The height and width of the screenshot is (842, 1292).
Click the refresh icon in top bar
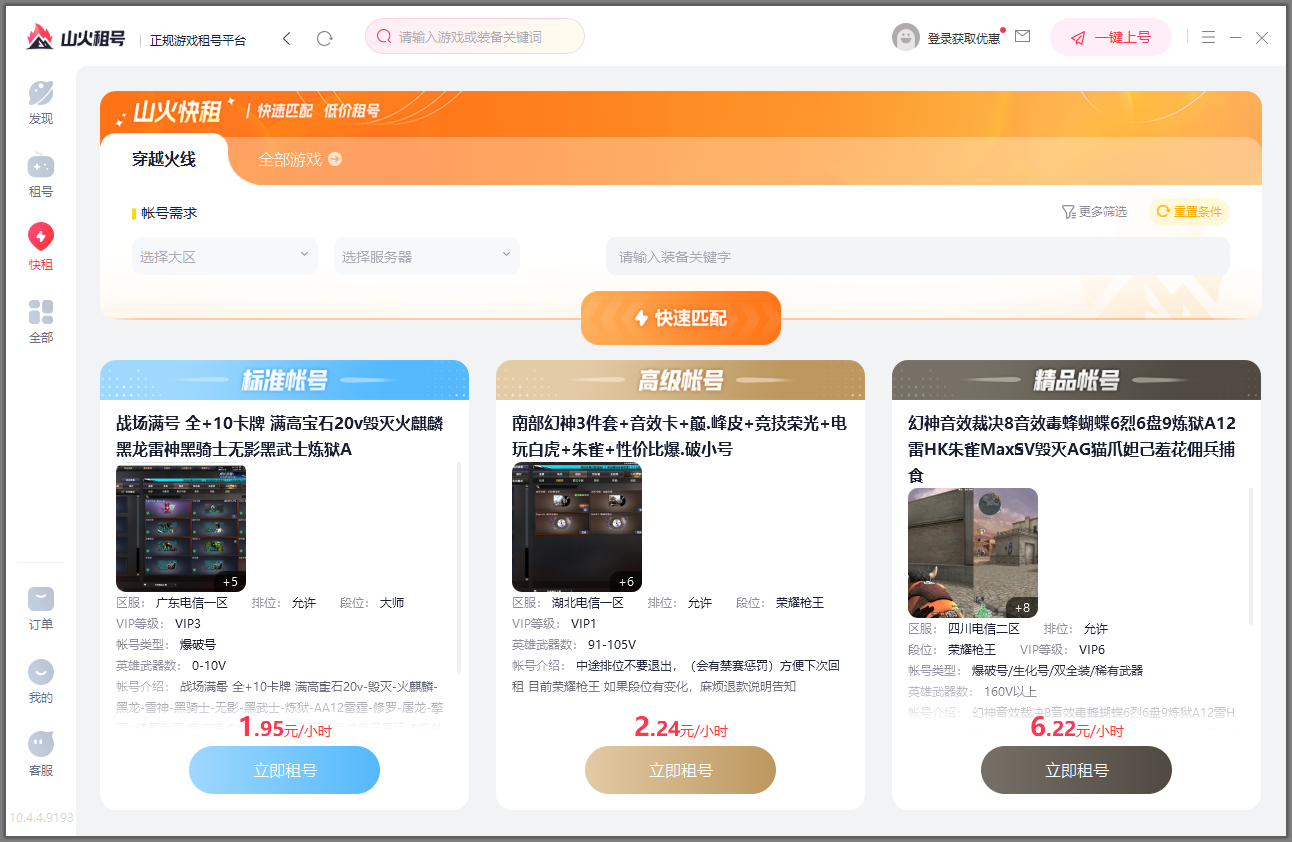point(324,38)
